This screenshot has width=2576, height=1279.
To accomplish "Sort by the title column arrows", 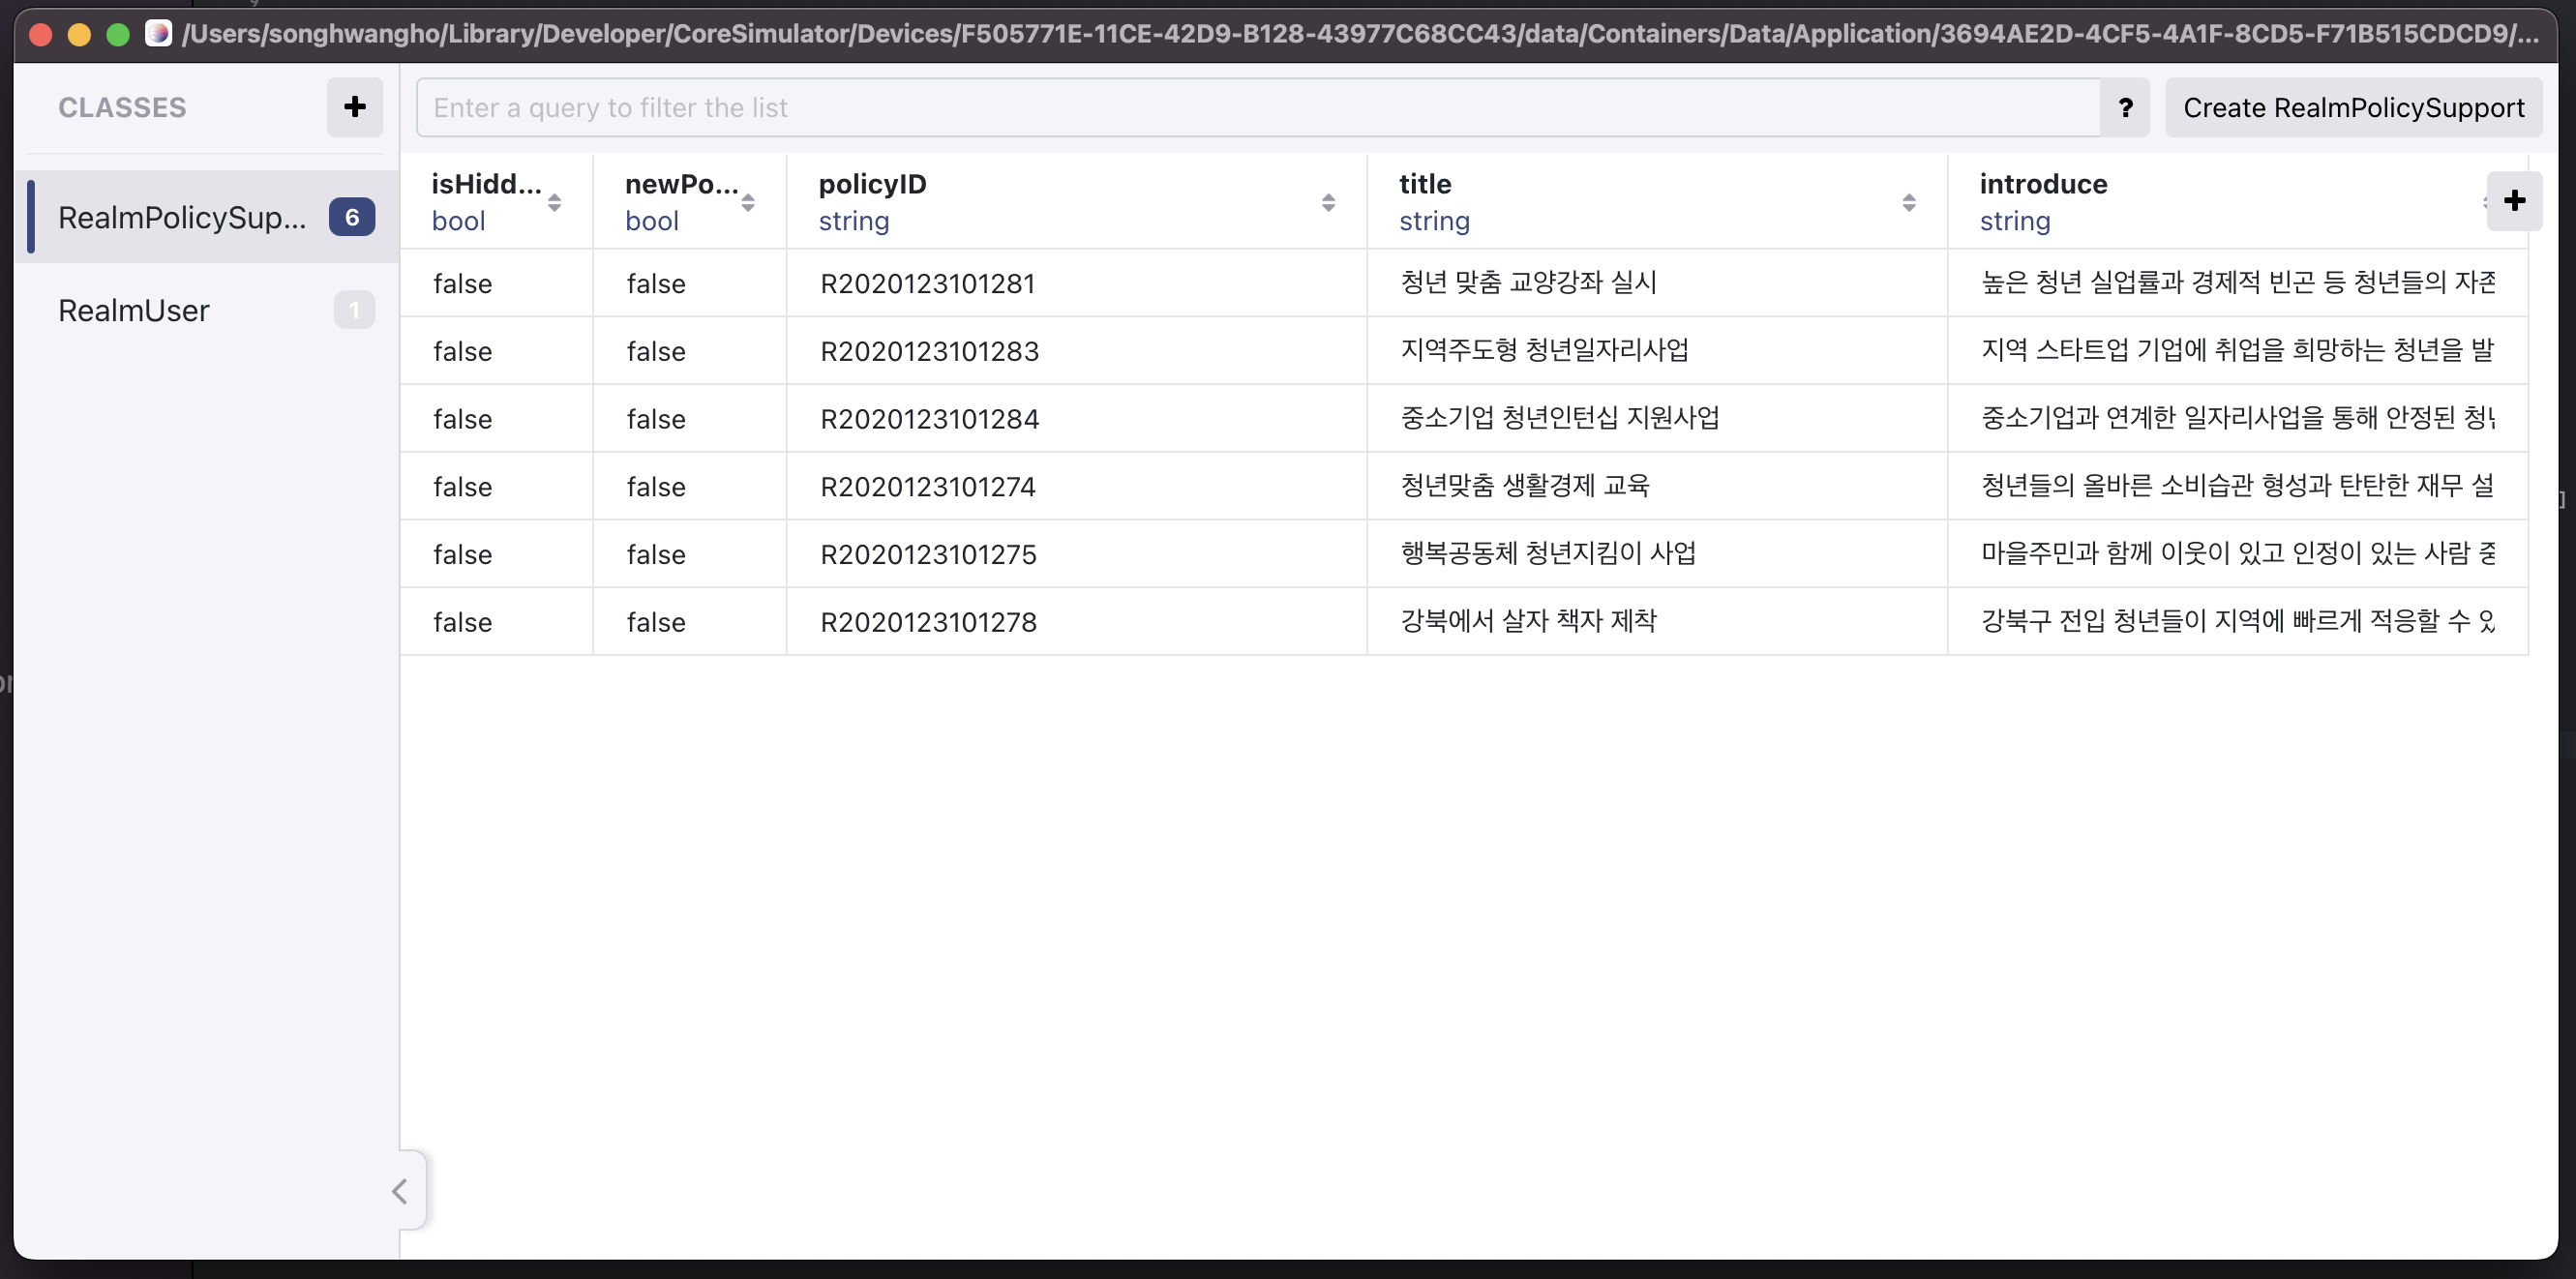I will tap(1908, 203).
